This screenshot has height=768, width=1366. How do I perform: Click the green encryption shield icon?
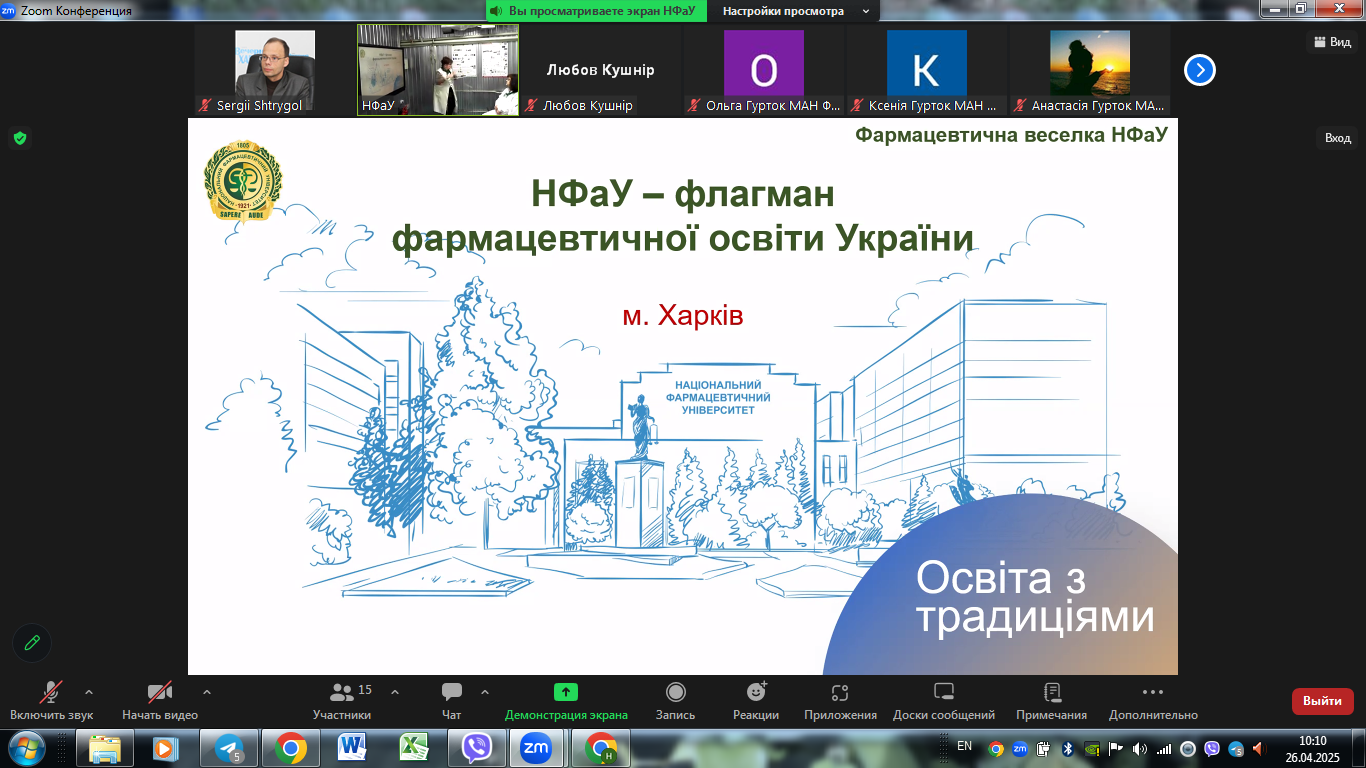point(19,138)
